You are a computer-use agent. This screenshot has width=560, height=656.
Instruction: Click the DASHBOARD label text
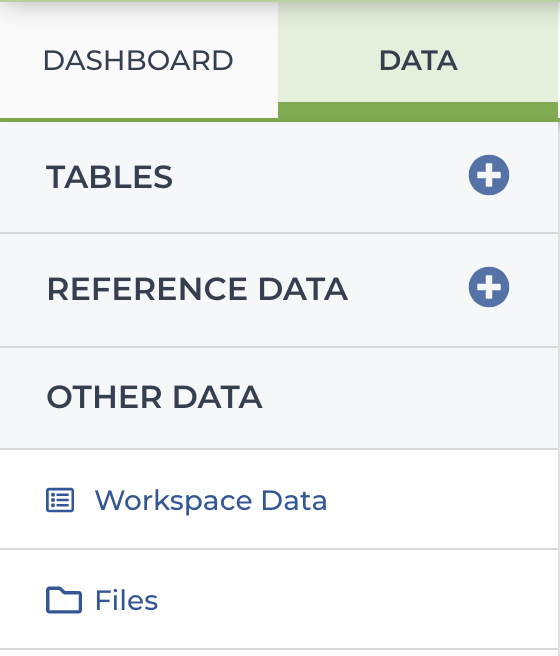tap(138, 60)
